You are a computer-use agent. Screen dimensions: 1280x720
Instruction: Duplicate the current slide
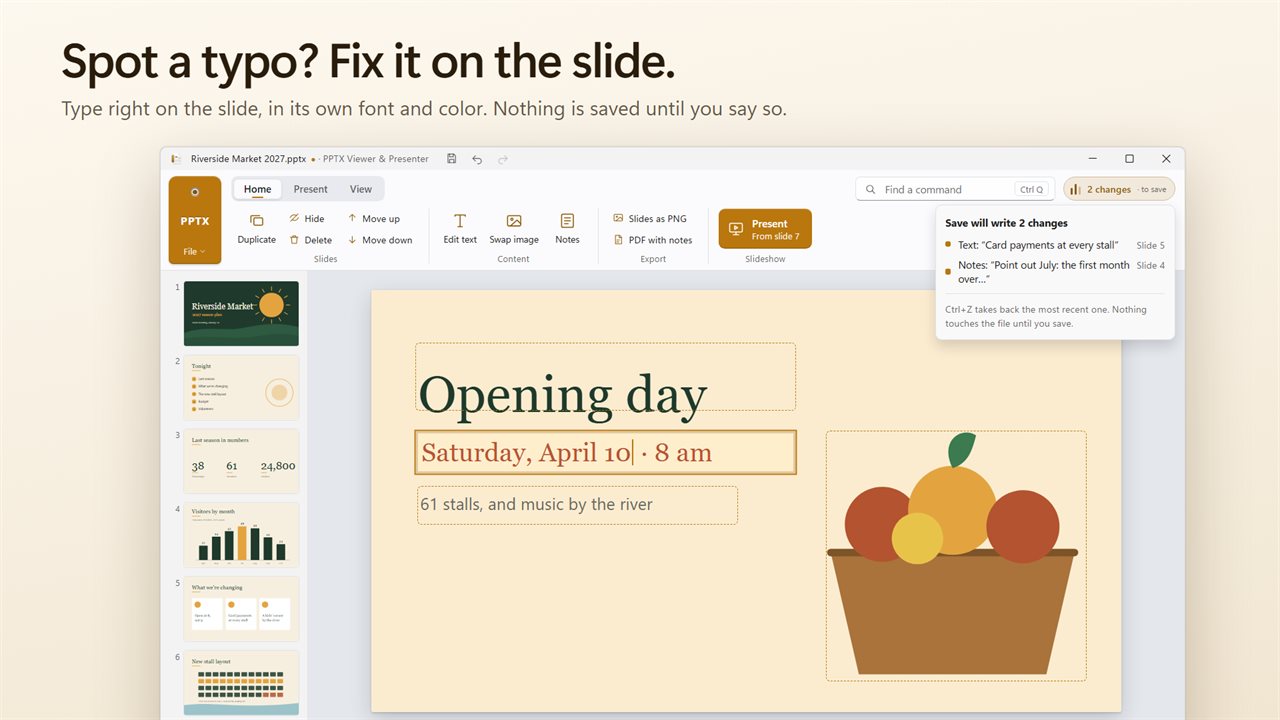pos(257,229)
